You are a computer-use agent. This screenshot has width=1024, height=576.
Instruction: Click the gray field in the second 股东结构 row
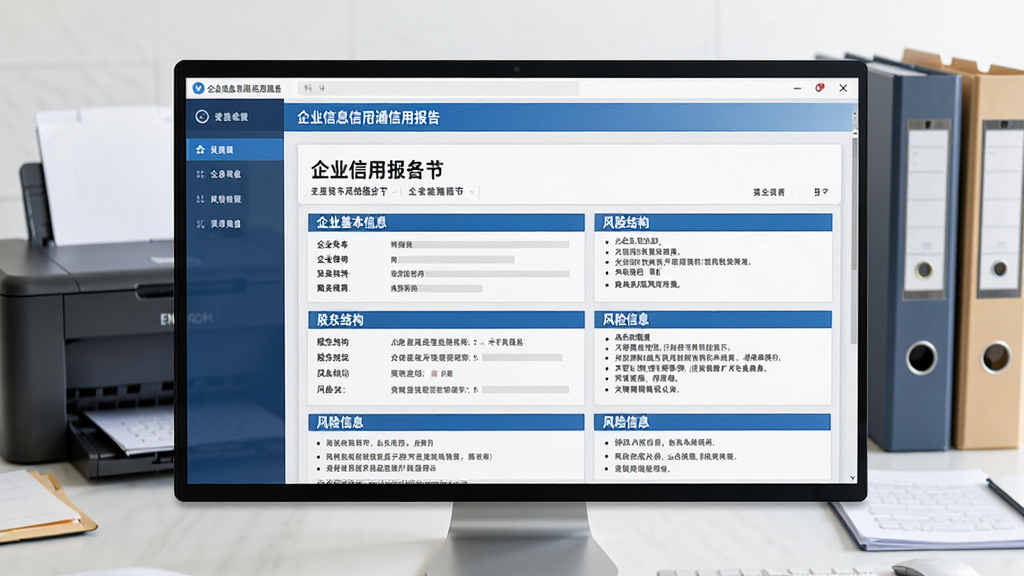coord(522,358)
